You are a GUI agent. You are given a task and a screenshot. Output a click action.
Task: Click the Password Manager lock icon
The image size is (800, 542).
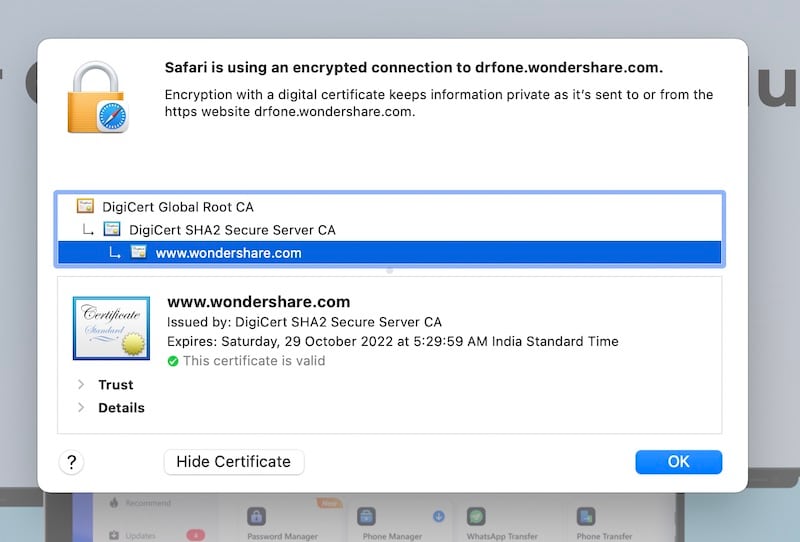point(256,517)
